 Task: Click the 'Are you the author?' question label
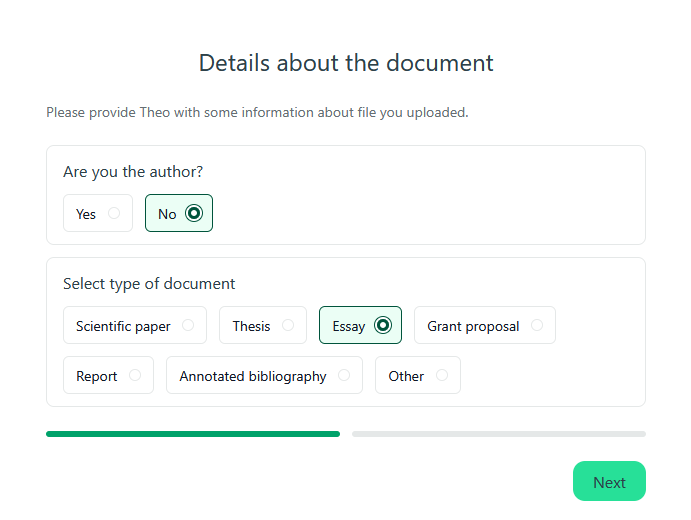point(133,172)
